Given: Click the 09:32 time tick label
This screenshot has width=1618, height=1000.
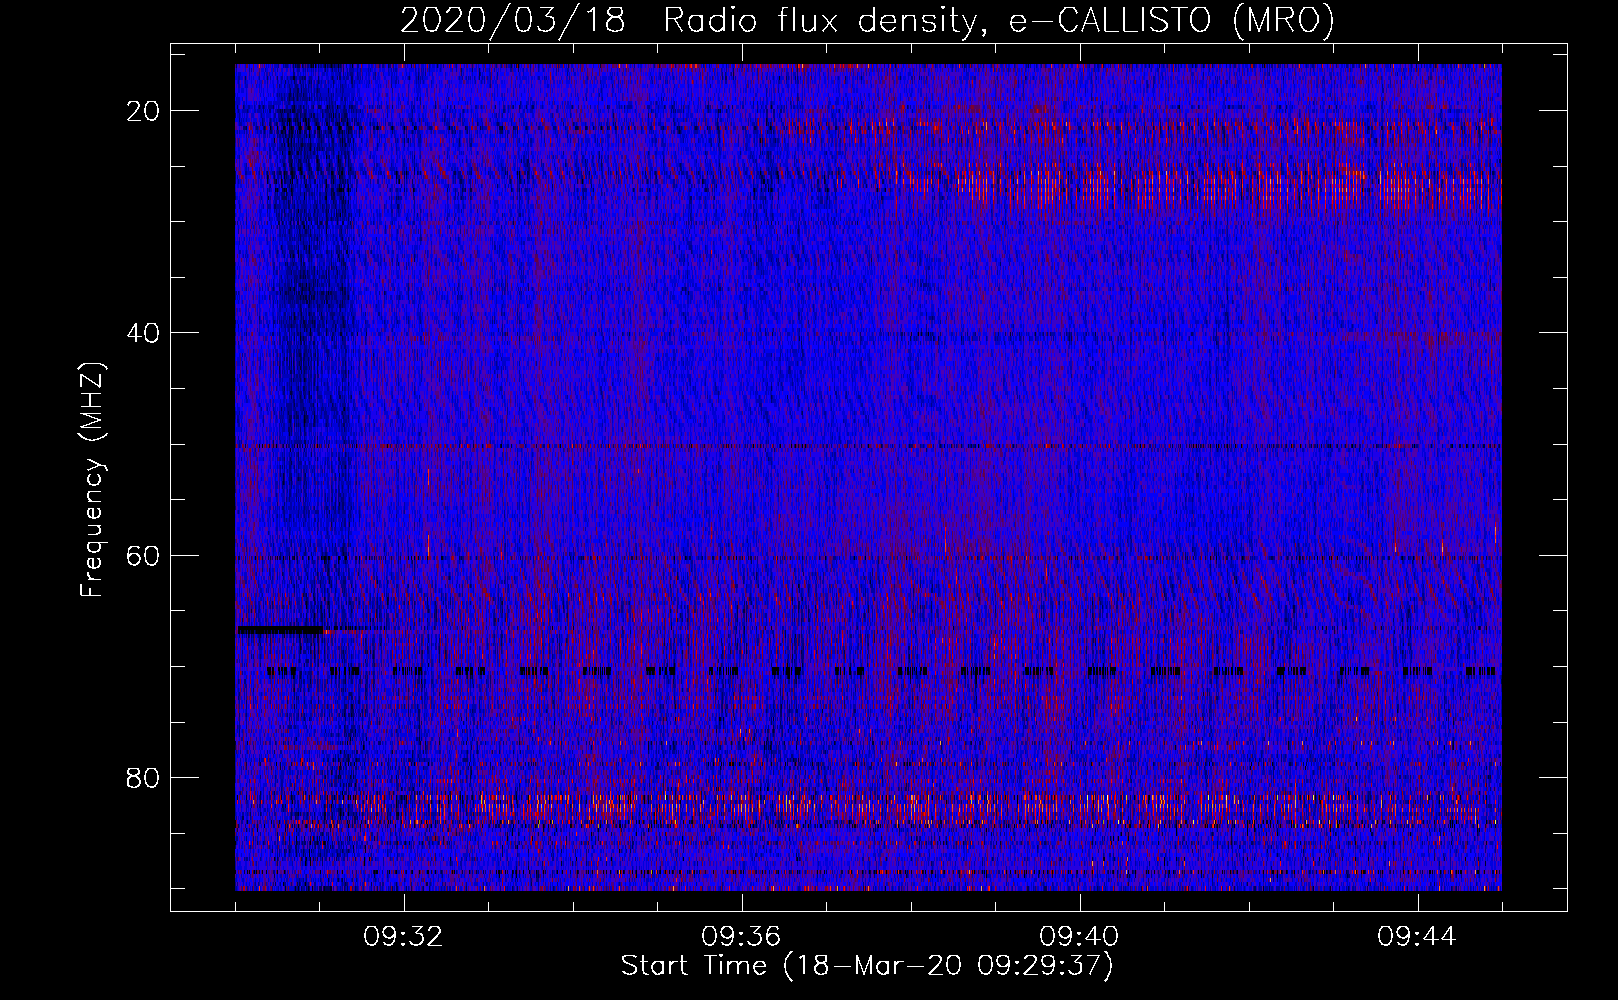Looking at the screenshot, I should point(403,937).
